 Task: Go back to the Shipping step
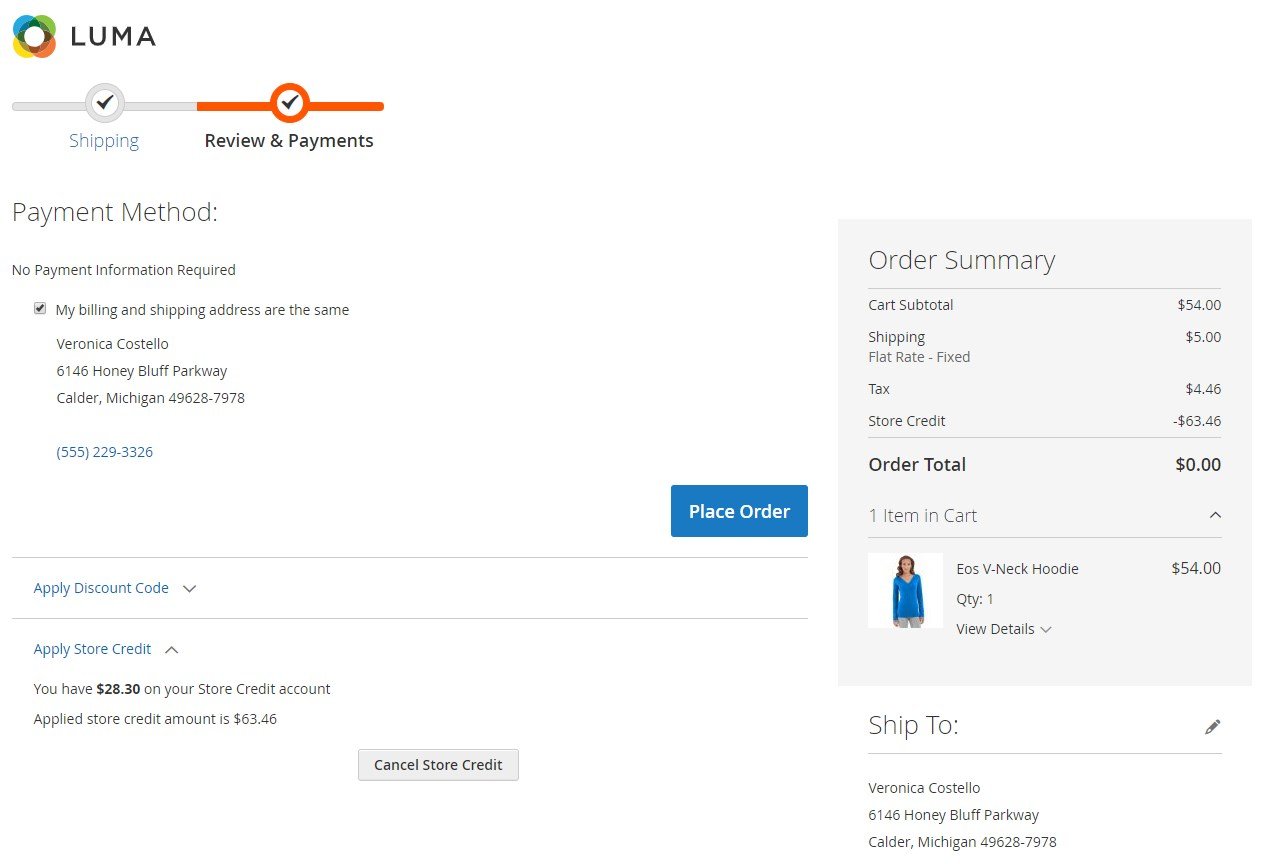click(104, 141)
